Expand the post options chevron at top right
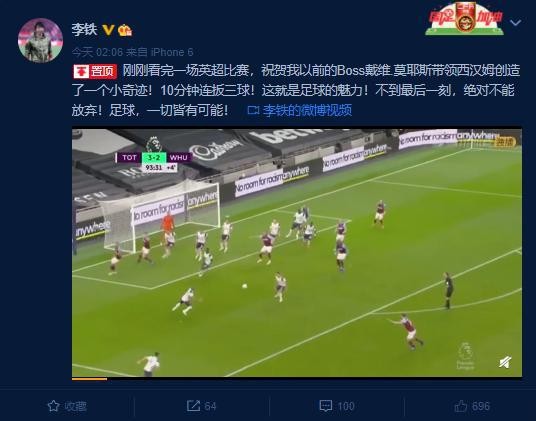The width and height of the screenshot is (536, 421). [515, 23]
